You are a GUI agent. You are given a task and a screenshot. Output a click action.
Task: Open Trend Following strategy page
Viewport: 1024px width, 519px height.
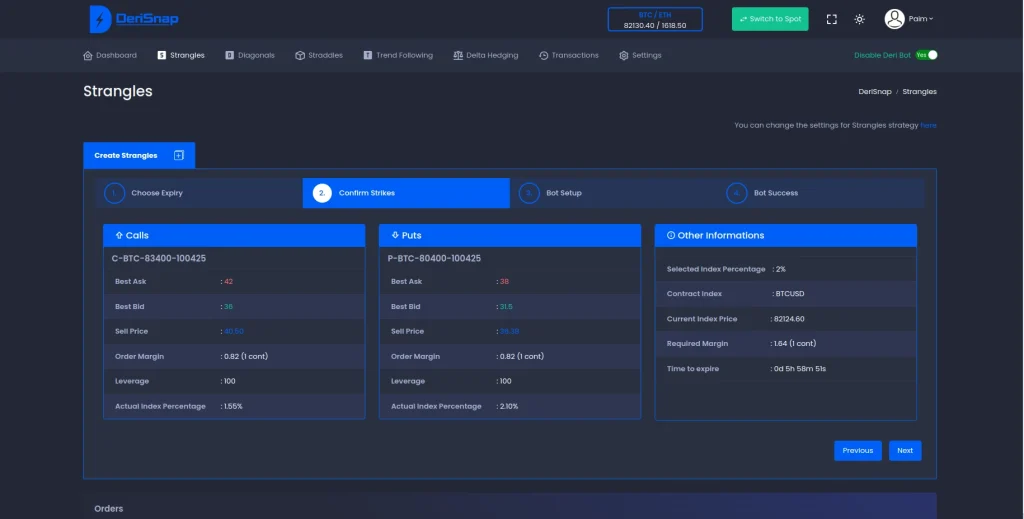[x=398, y=55]
